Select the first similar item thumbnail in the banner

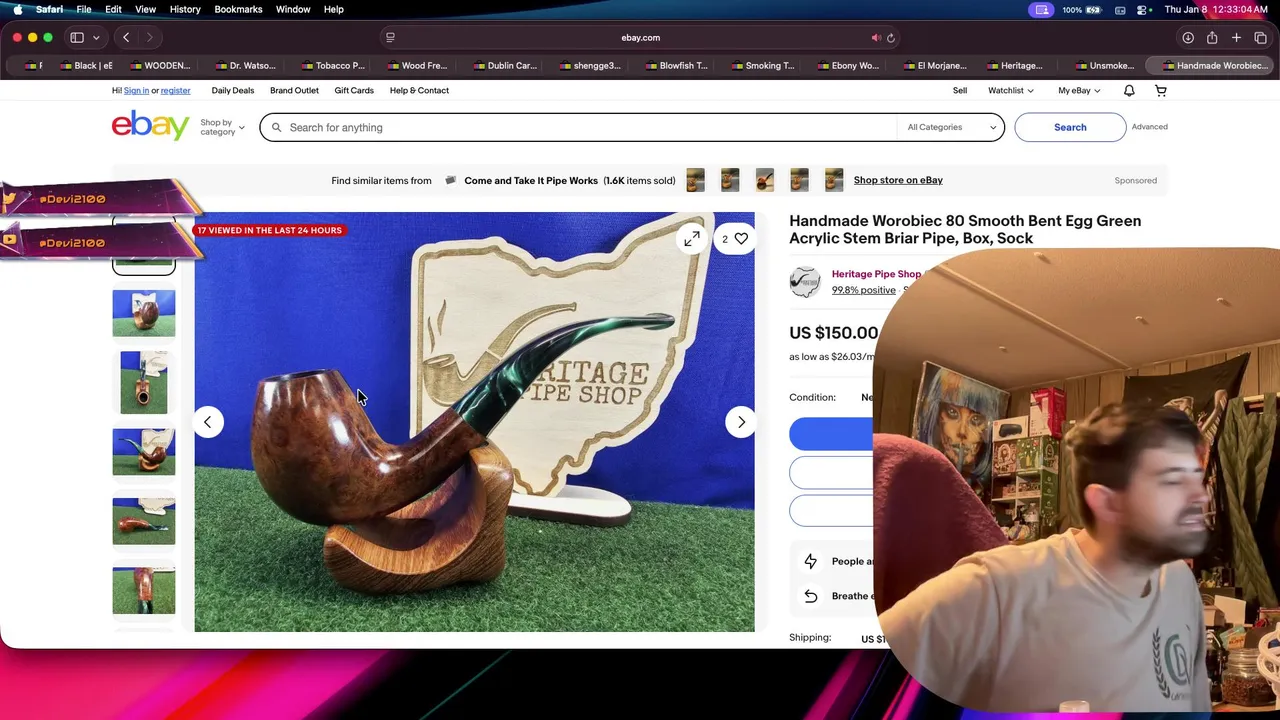(695, 180)
